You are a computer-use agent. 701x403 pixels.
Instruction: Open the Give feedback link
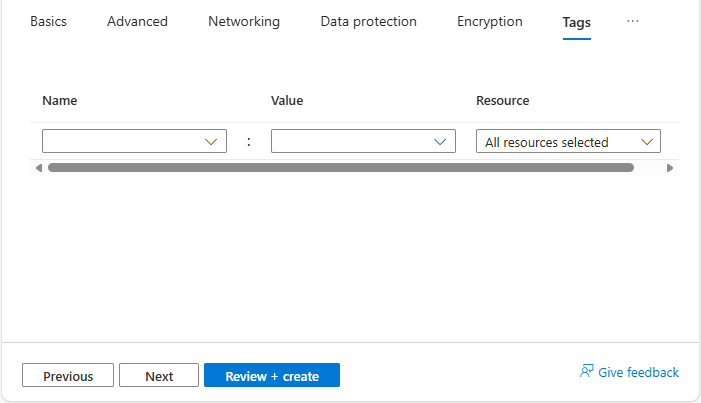[638, 372]
